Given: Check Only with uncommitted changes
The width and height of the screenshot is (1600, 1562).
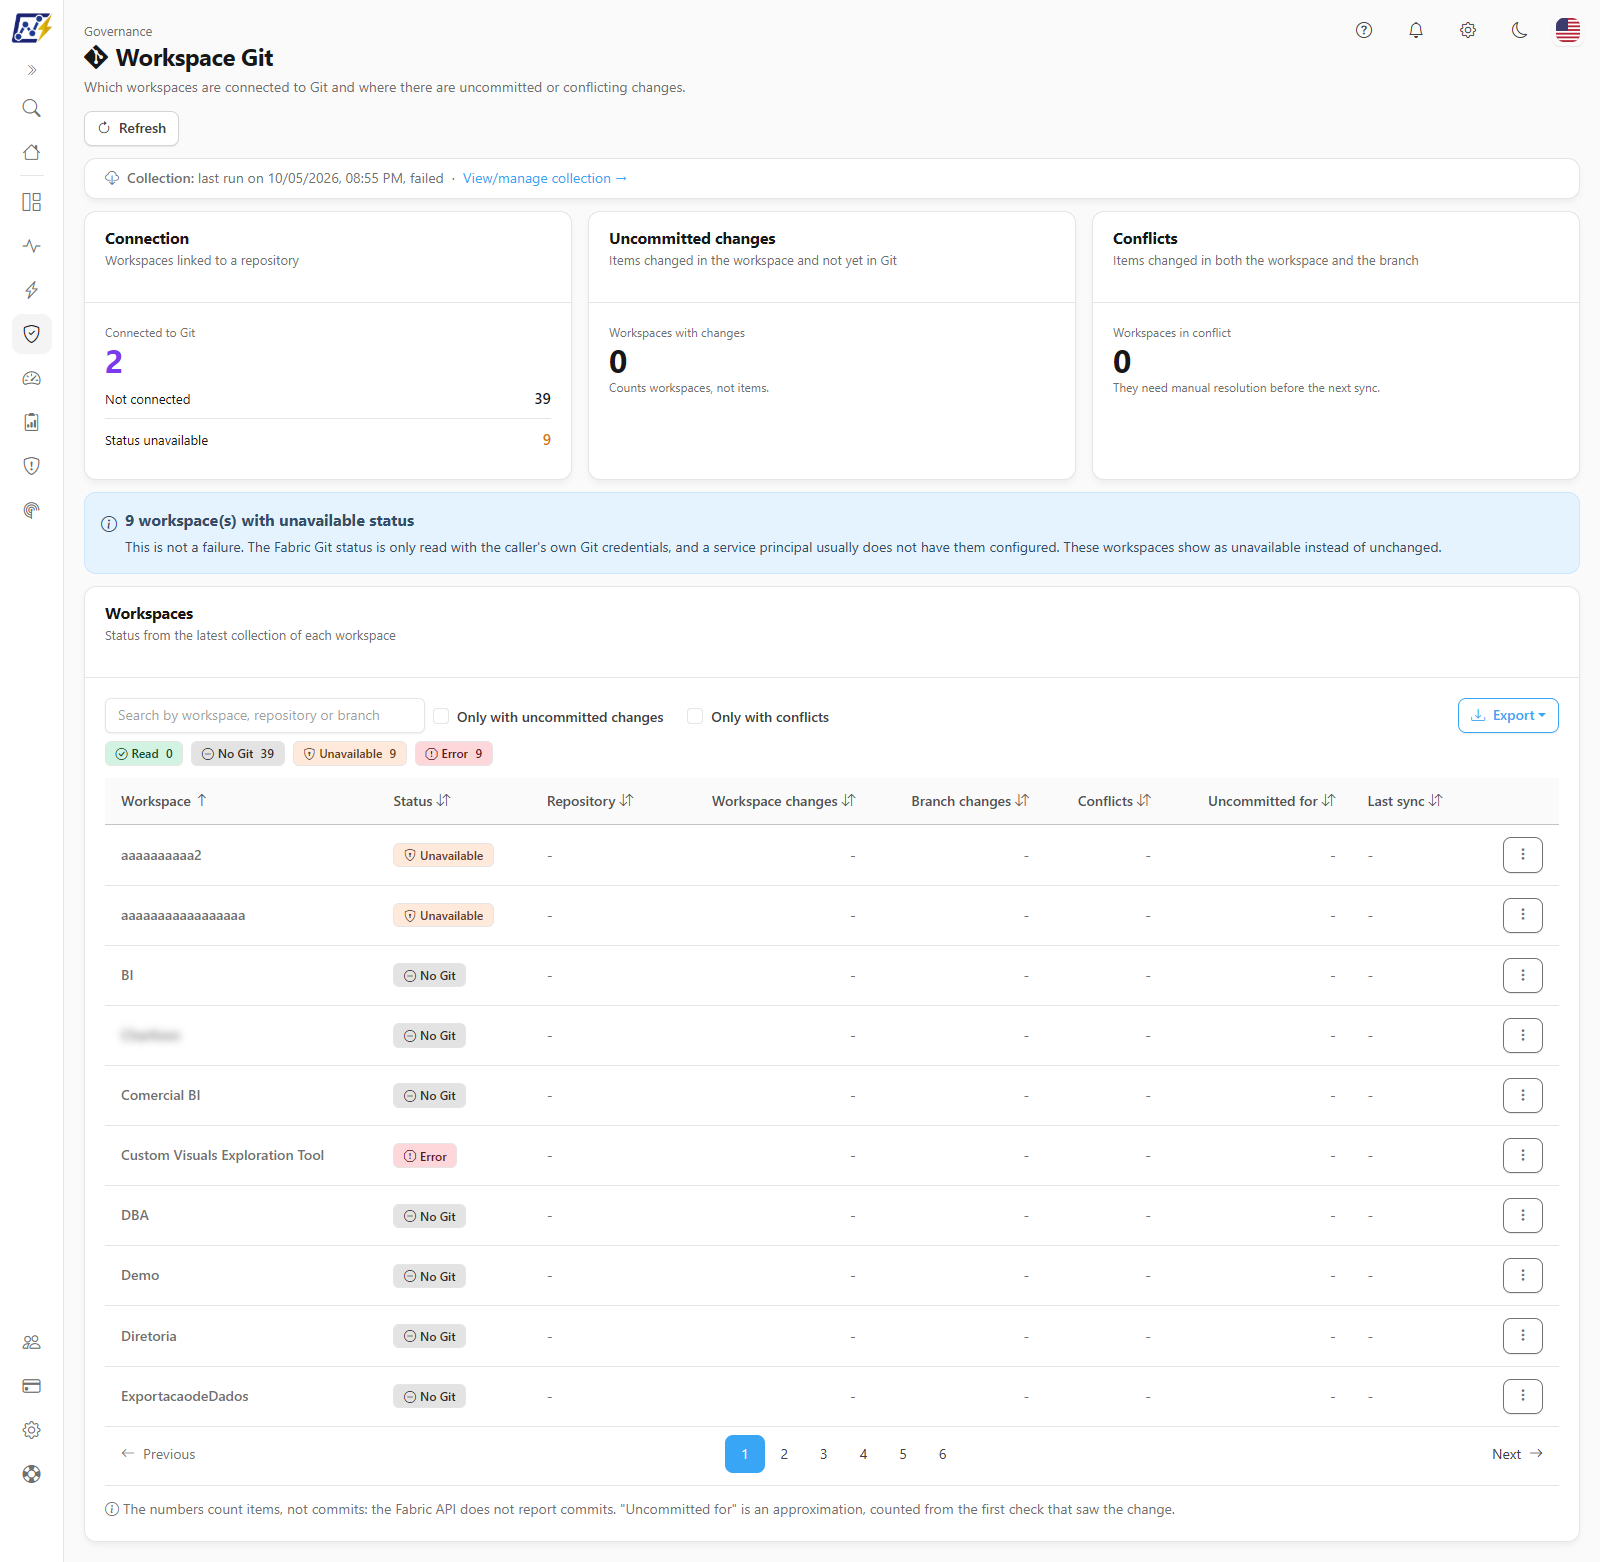Looking at the screenshot, I should (441, 716).
